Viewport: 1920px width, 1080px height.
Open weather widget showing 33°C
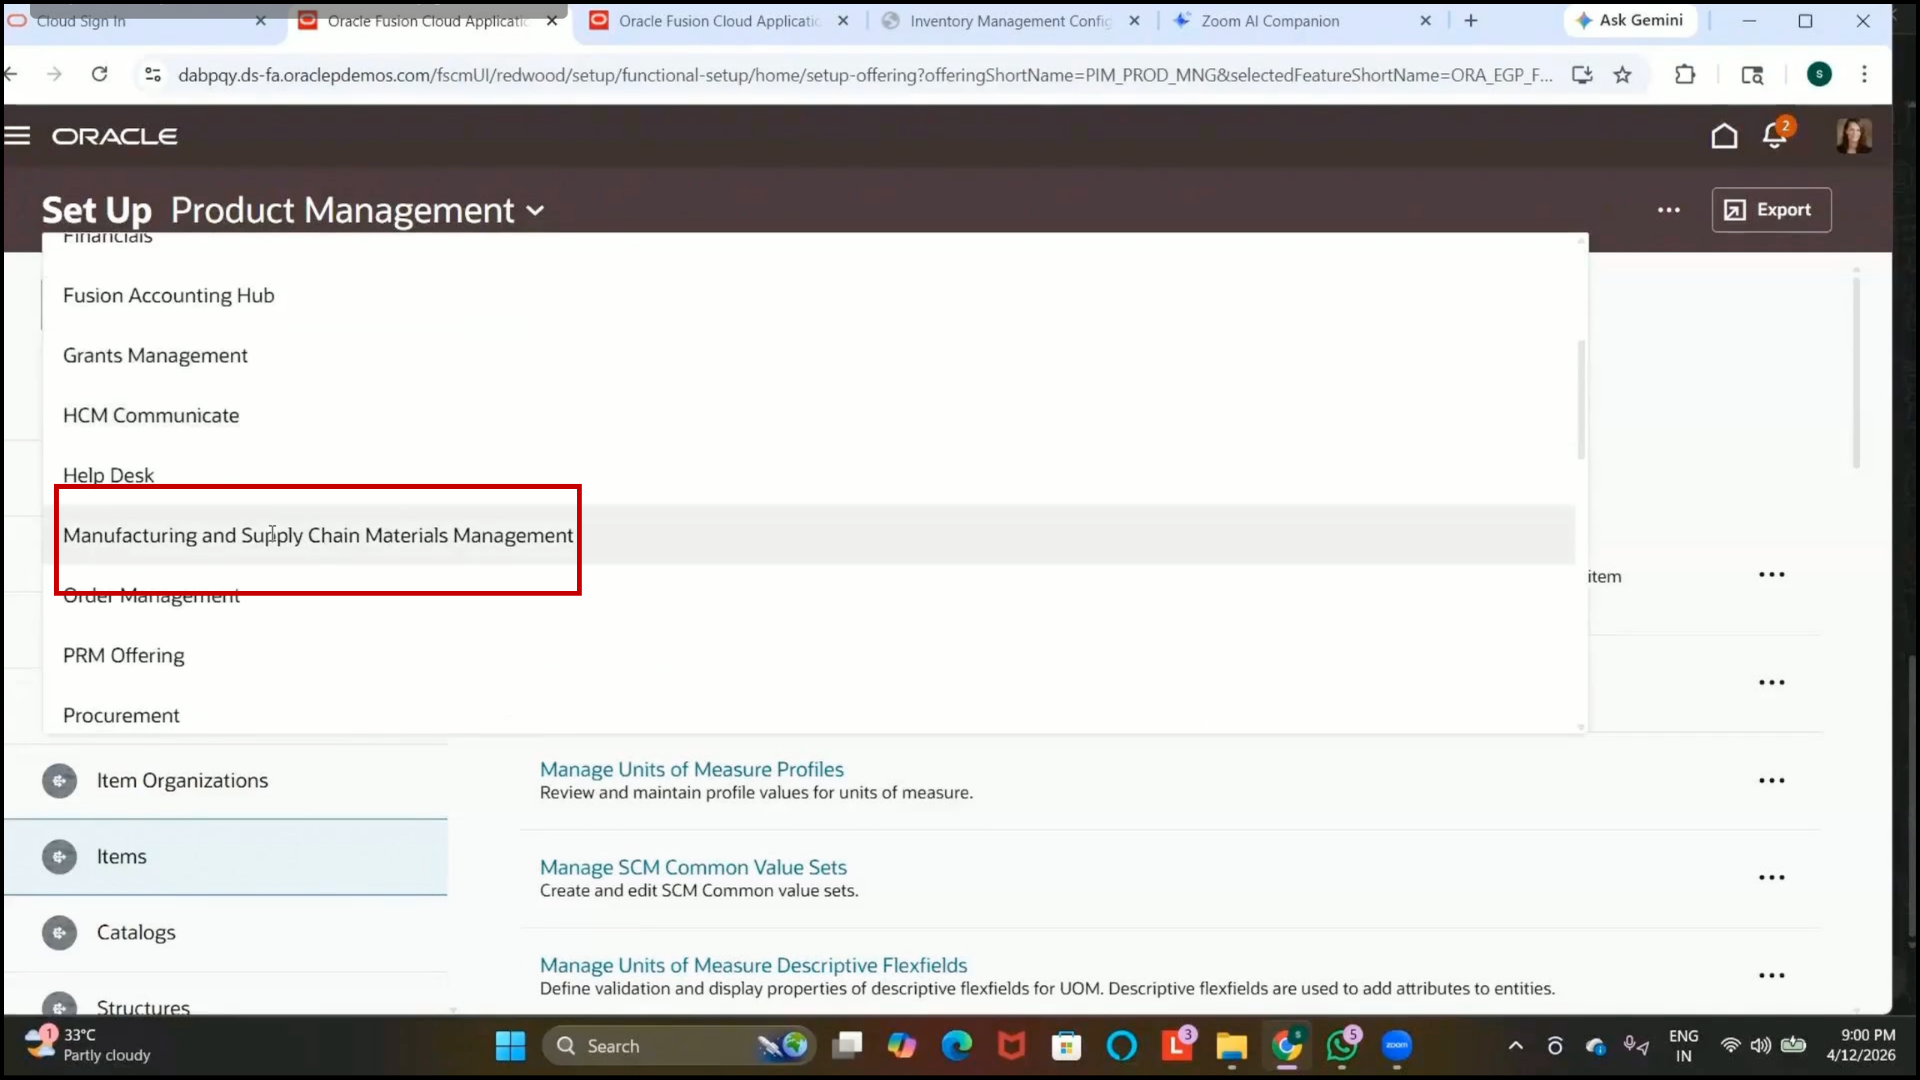click(88, 1045)
